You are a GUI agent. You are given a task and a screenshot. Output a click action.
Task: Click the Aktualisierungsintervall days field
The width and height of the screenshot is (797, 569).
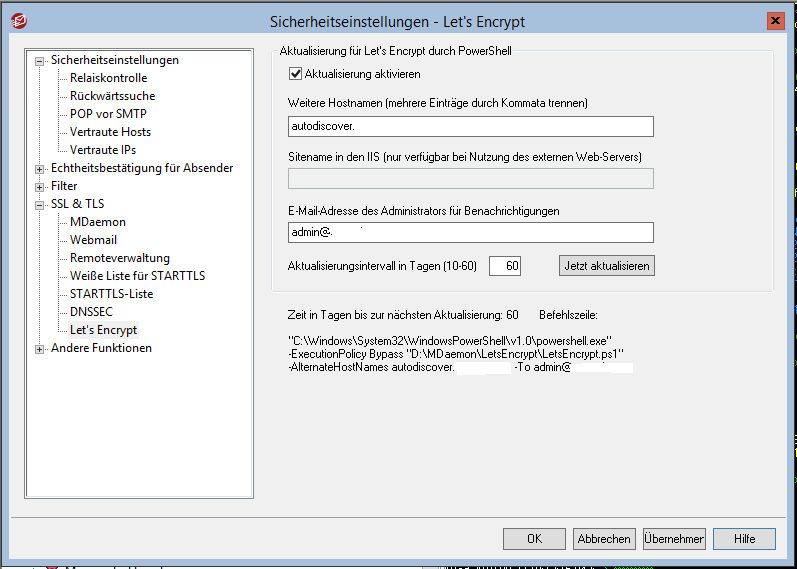pos(505,266)
